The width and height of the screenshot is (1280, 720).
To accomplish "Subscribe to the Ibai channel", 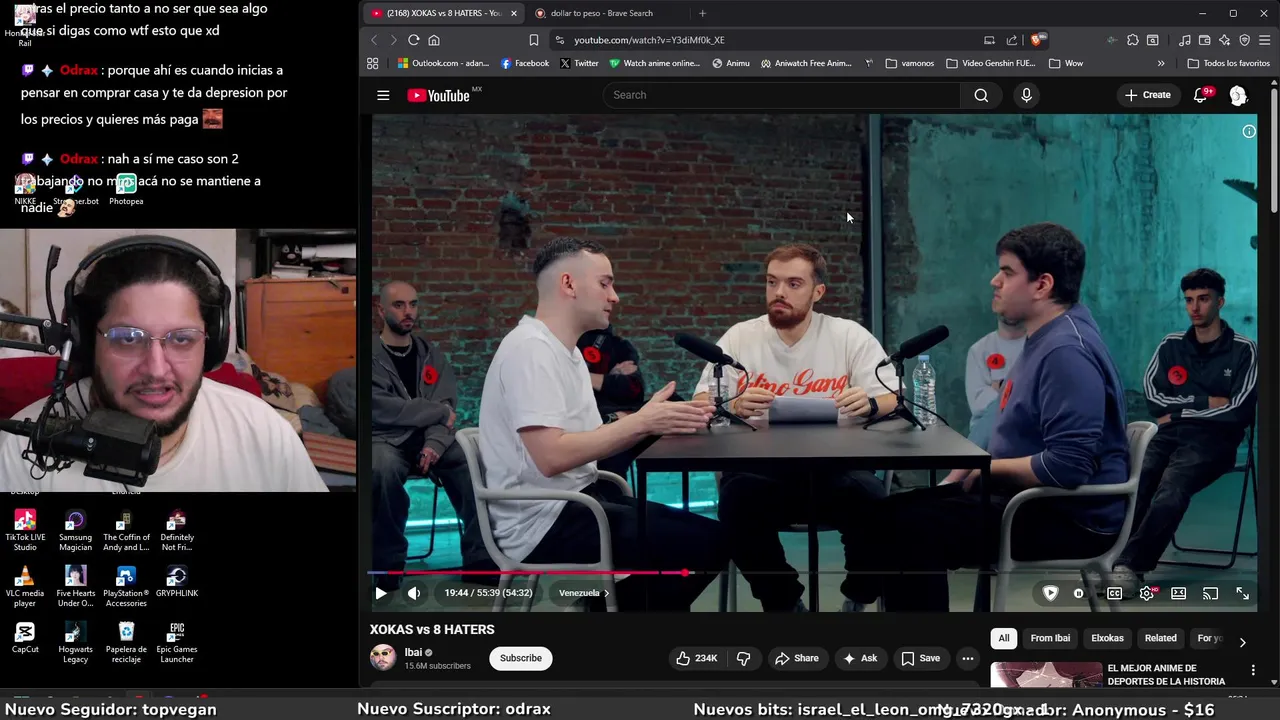I will tap(521, 658).
